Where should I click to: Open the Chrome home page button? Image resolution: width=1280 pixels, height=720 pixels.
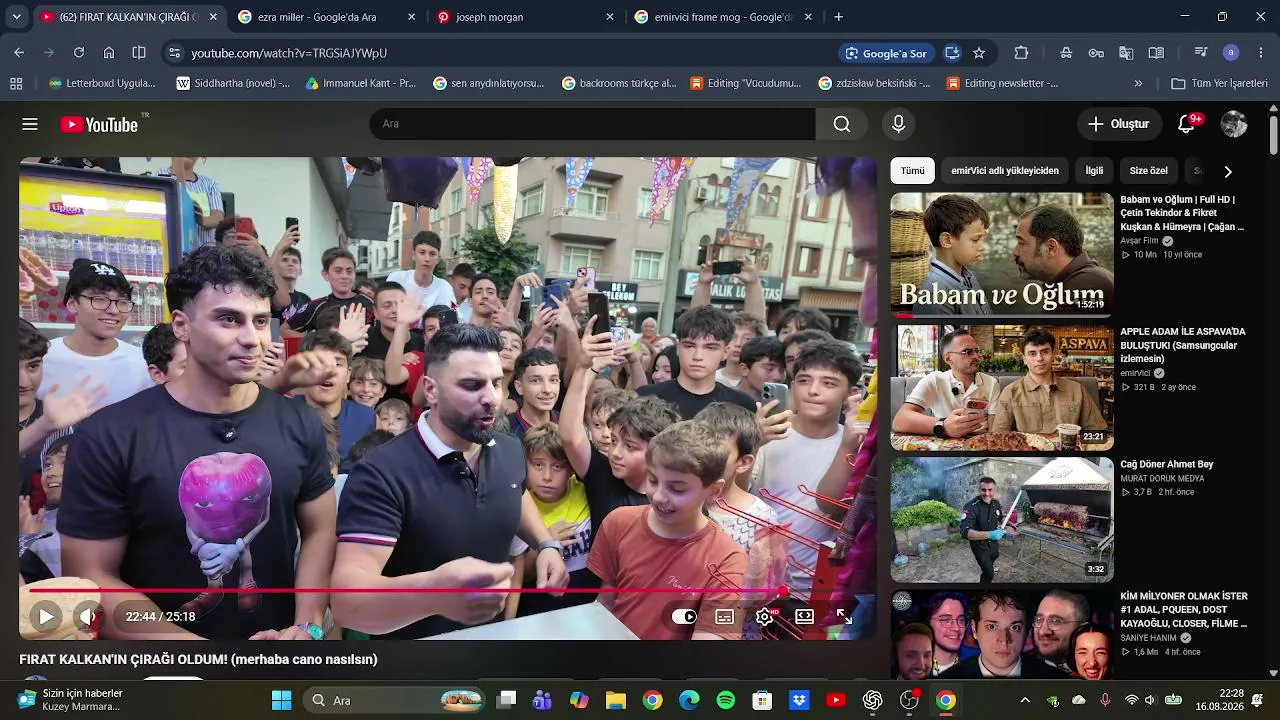(x=109, y=53)
